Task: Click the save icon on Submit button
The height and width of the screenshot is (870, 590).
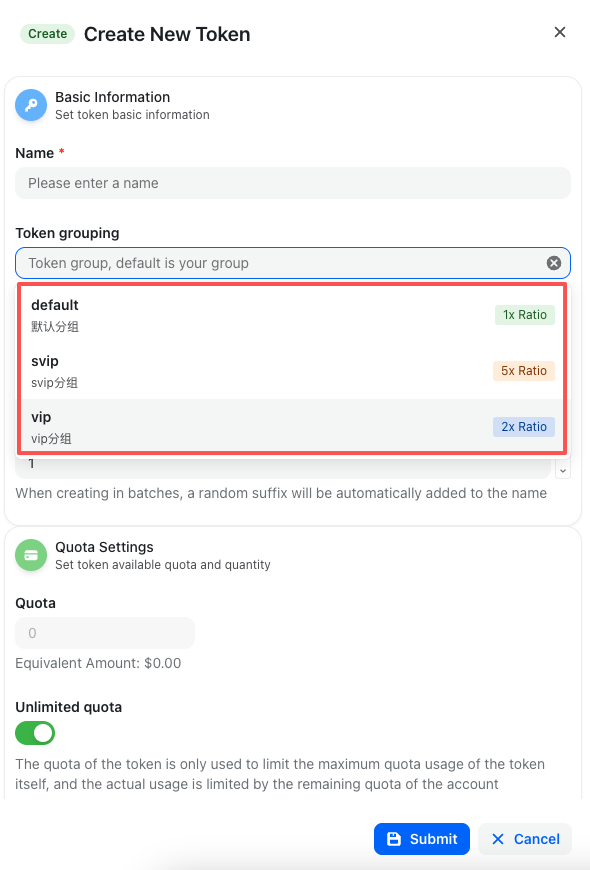Action: [x=395, y=839]
